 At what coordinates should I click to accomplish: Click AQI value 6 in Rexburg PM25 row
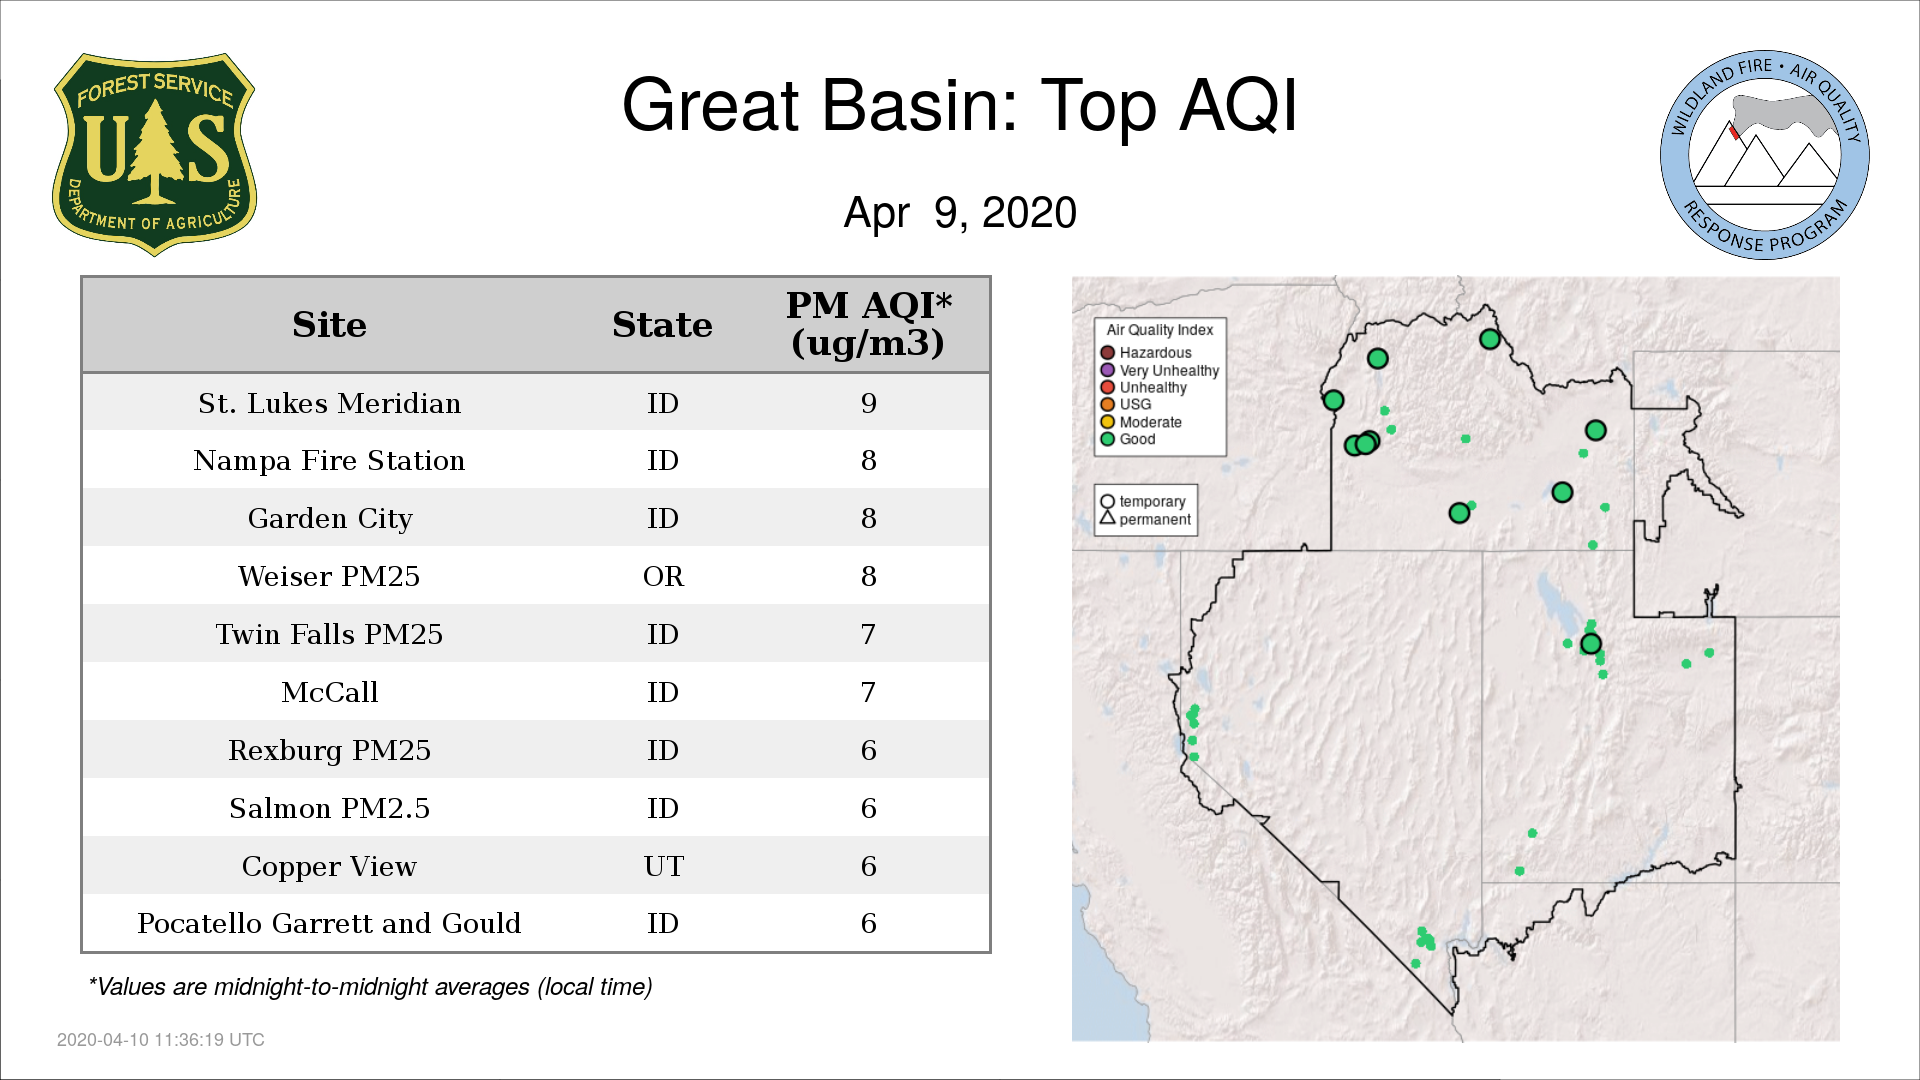pyautogui.click(x=868, y=750)
